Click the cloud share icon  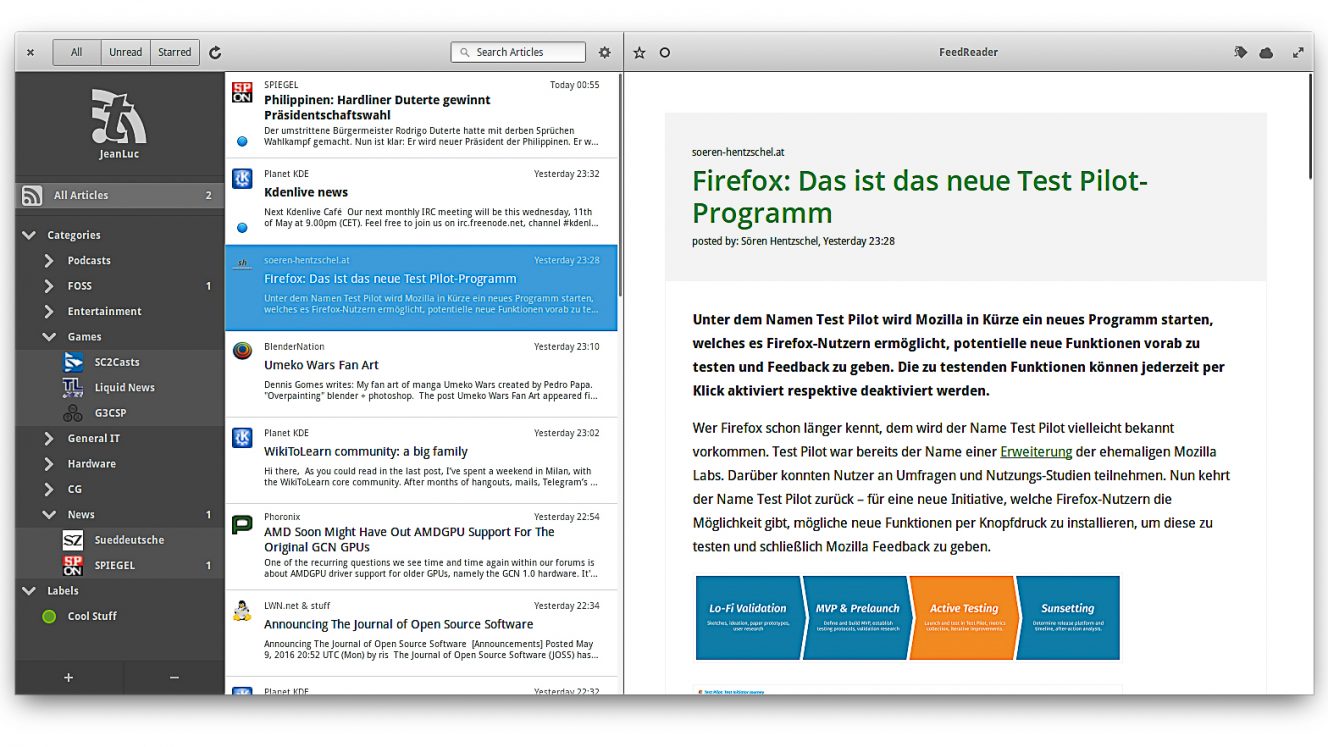pyautogui.click(x=1266, y=52)
